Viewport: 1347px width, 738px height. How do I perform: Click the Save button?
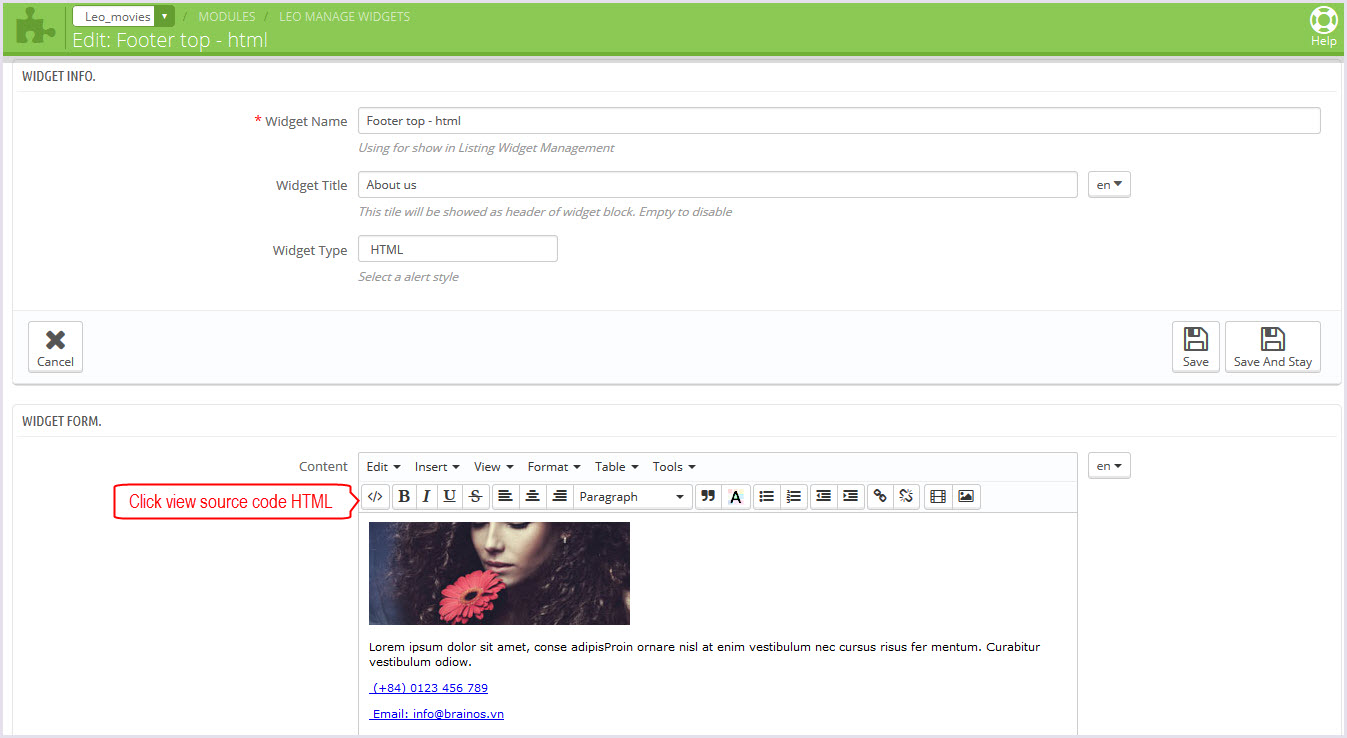[1196, 347]
